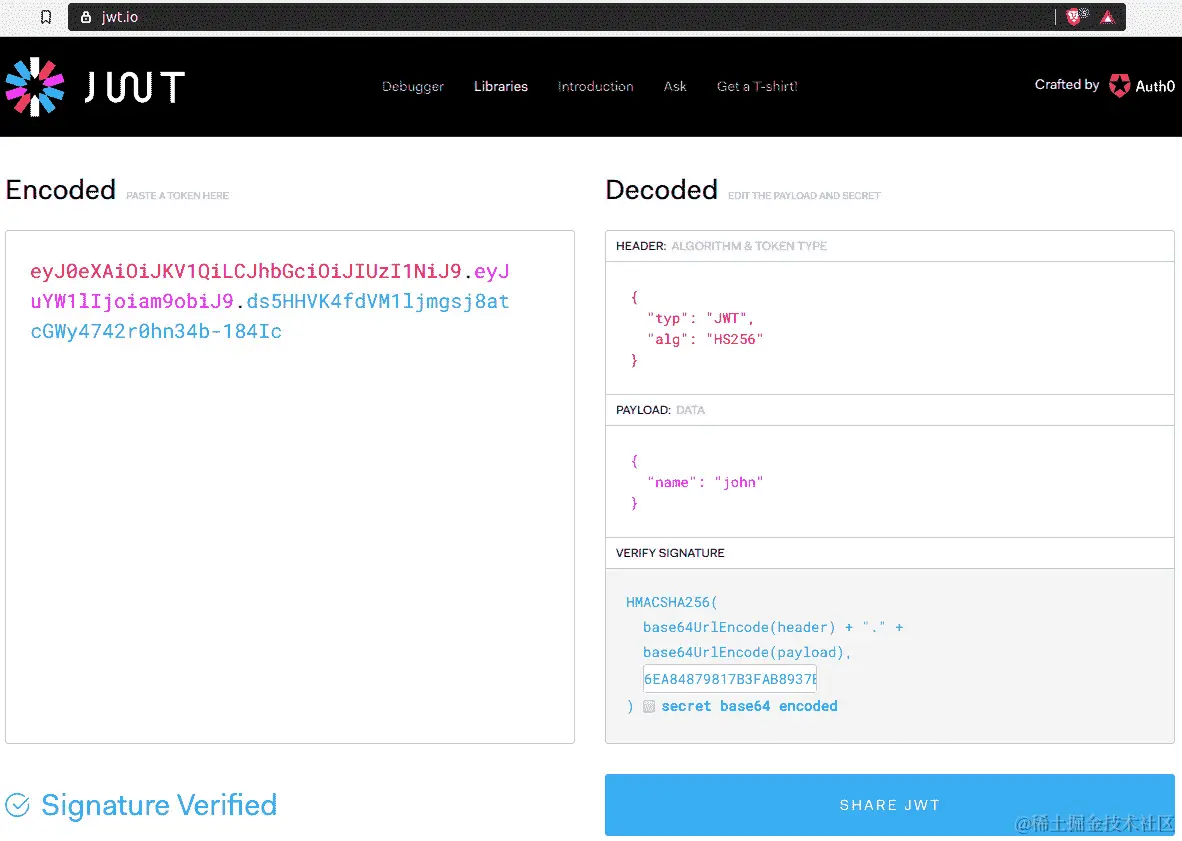This screenshot has height=841, width=1182.
Task: Click the SHARE JWT button
Action: [889, 804]
